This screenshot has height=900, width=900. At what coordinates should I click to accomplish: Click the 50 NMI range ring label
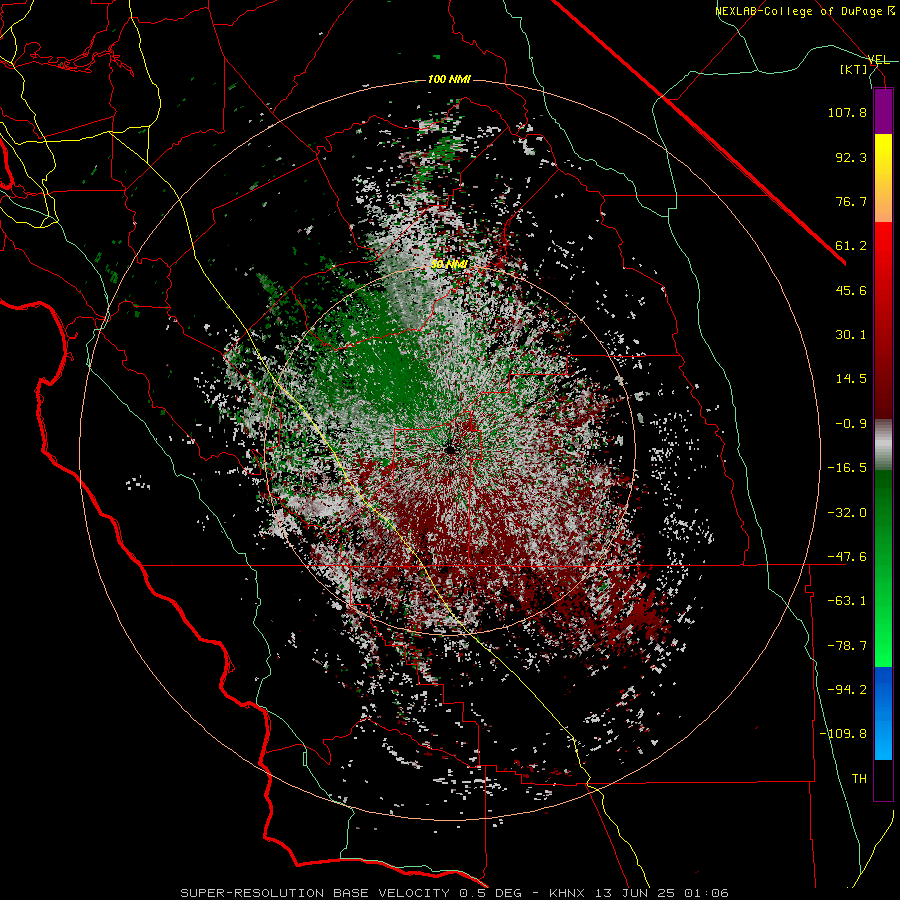coord(449,264)
